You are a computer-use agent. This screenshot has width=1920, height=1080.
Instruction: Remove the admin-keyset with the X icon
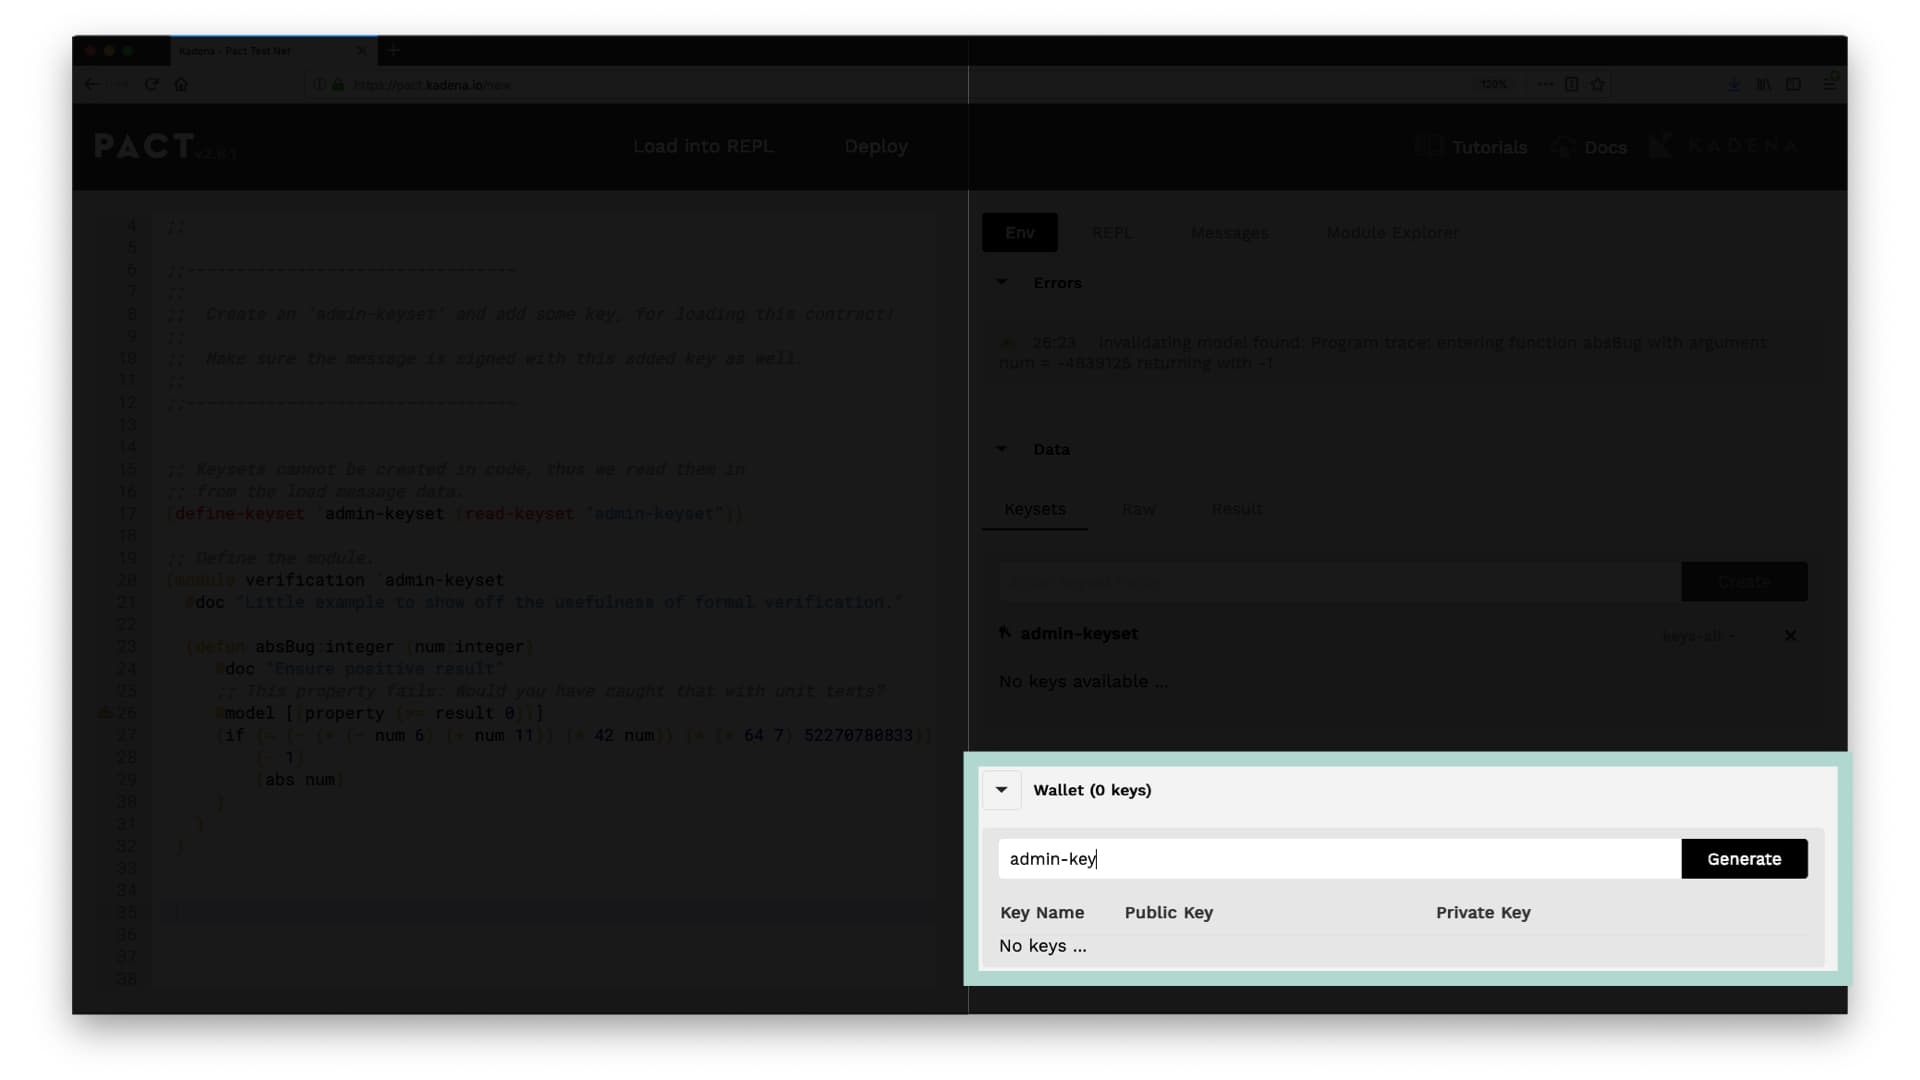click(x=1790, y=636)
